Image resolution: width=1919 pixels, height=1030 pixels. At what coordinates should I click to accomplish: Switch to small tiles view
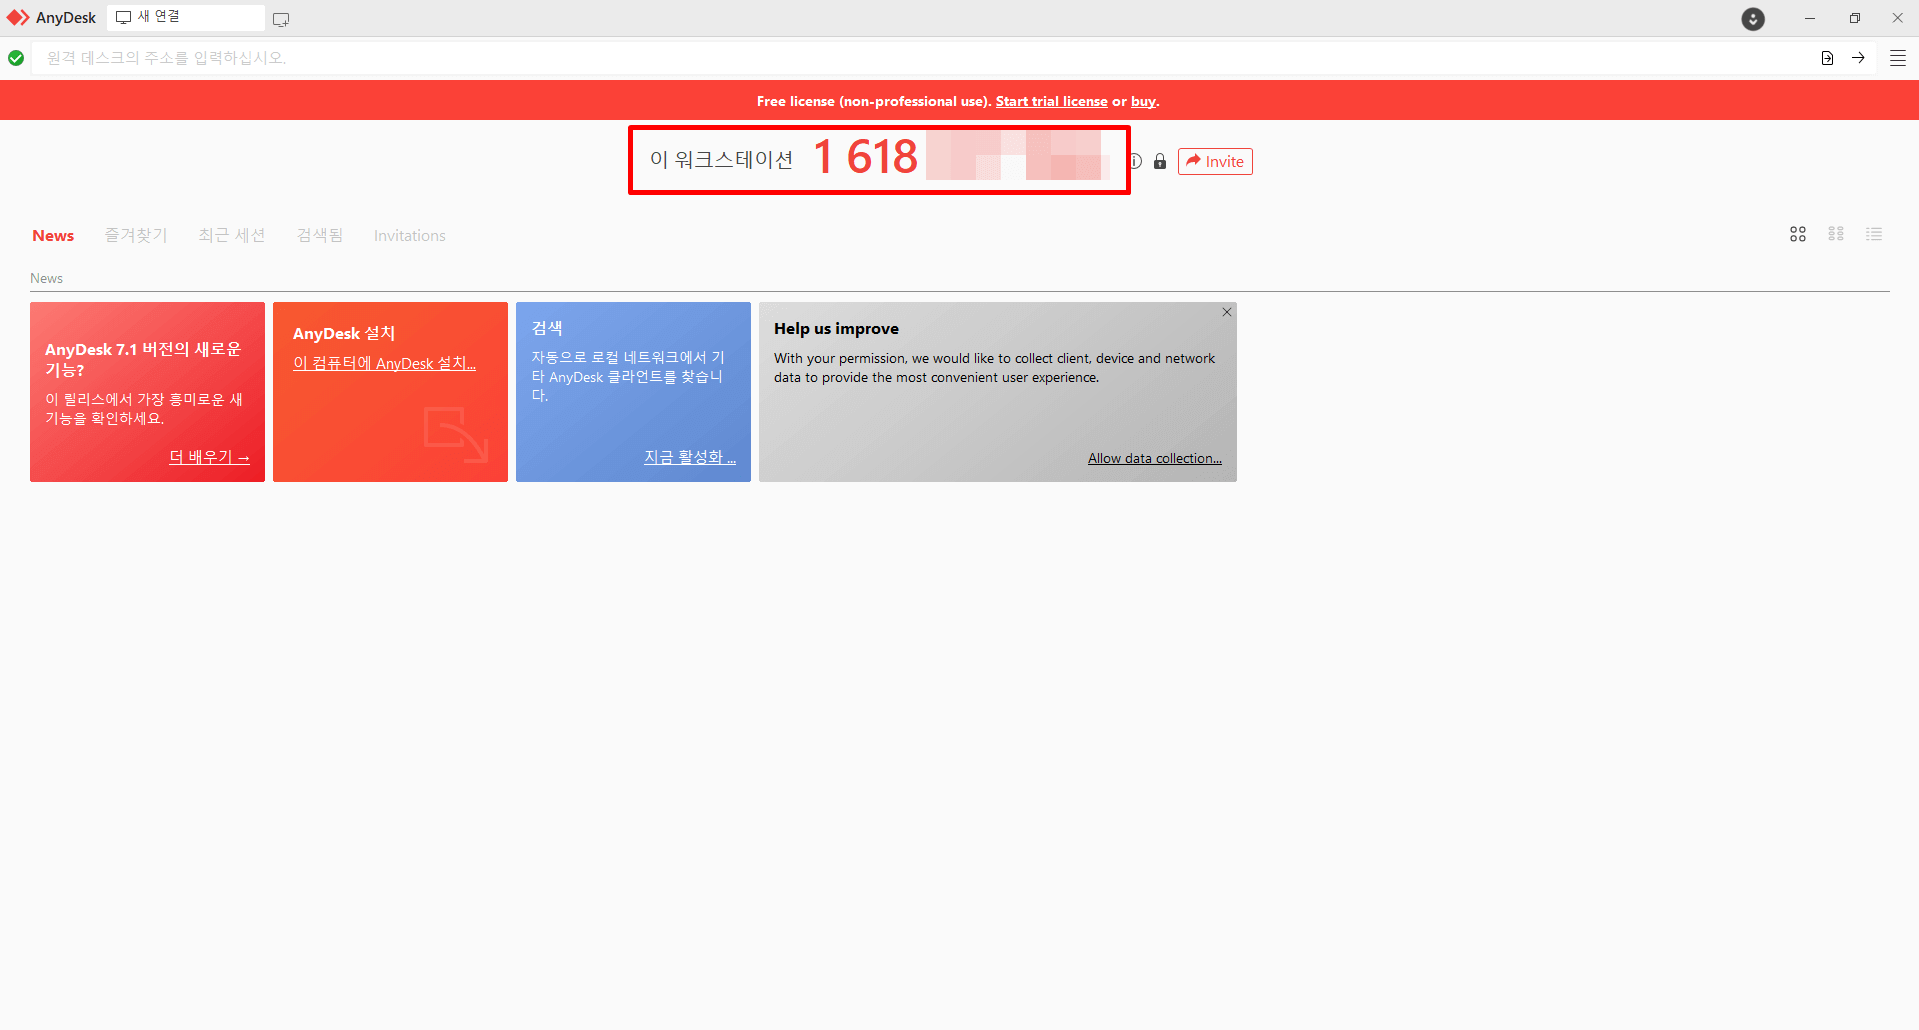[x=1836, y=234]
